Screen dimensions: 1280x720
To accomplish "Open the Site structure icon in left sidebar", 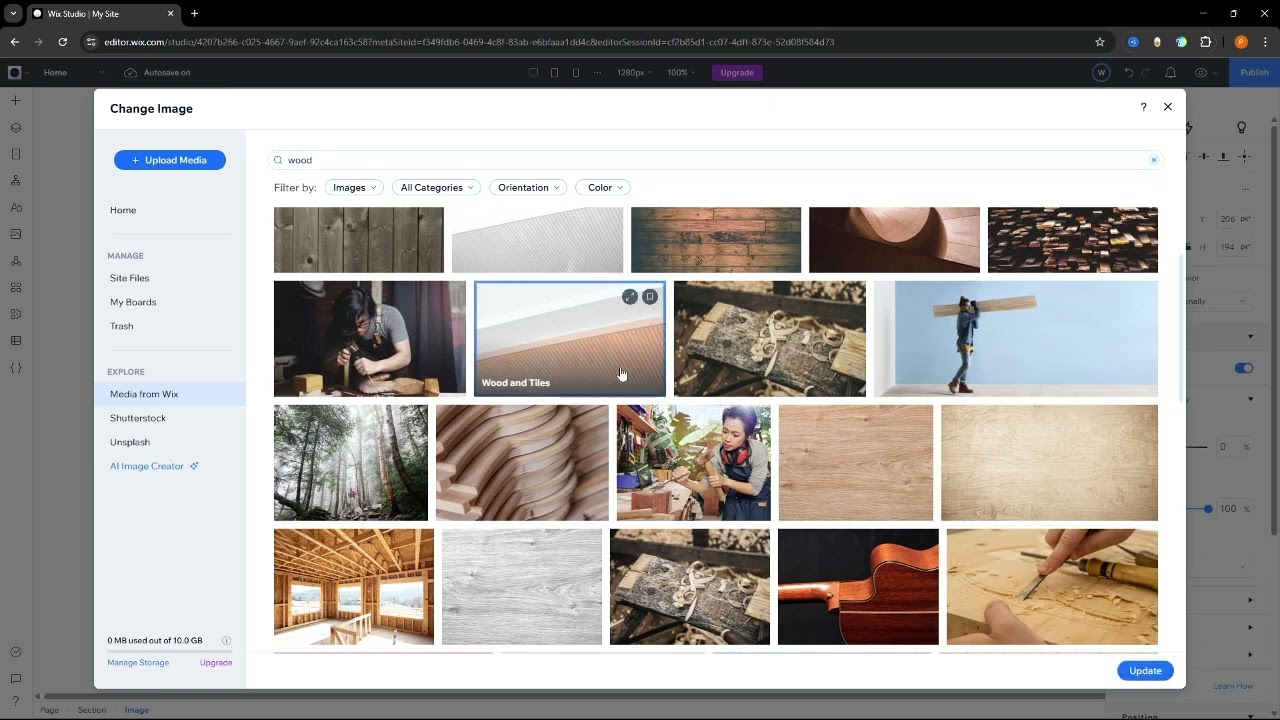I will (x=15, y=181).
